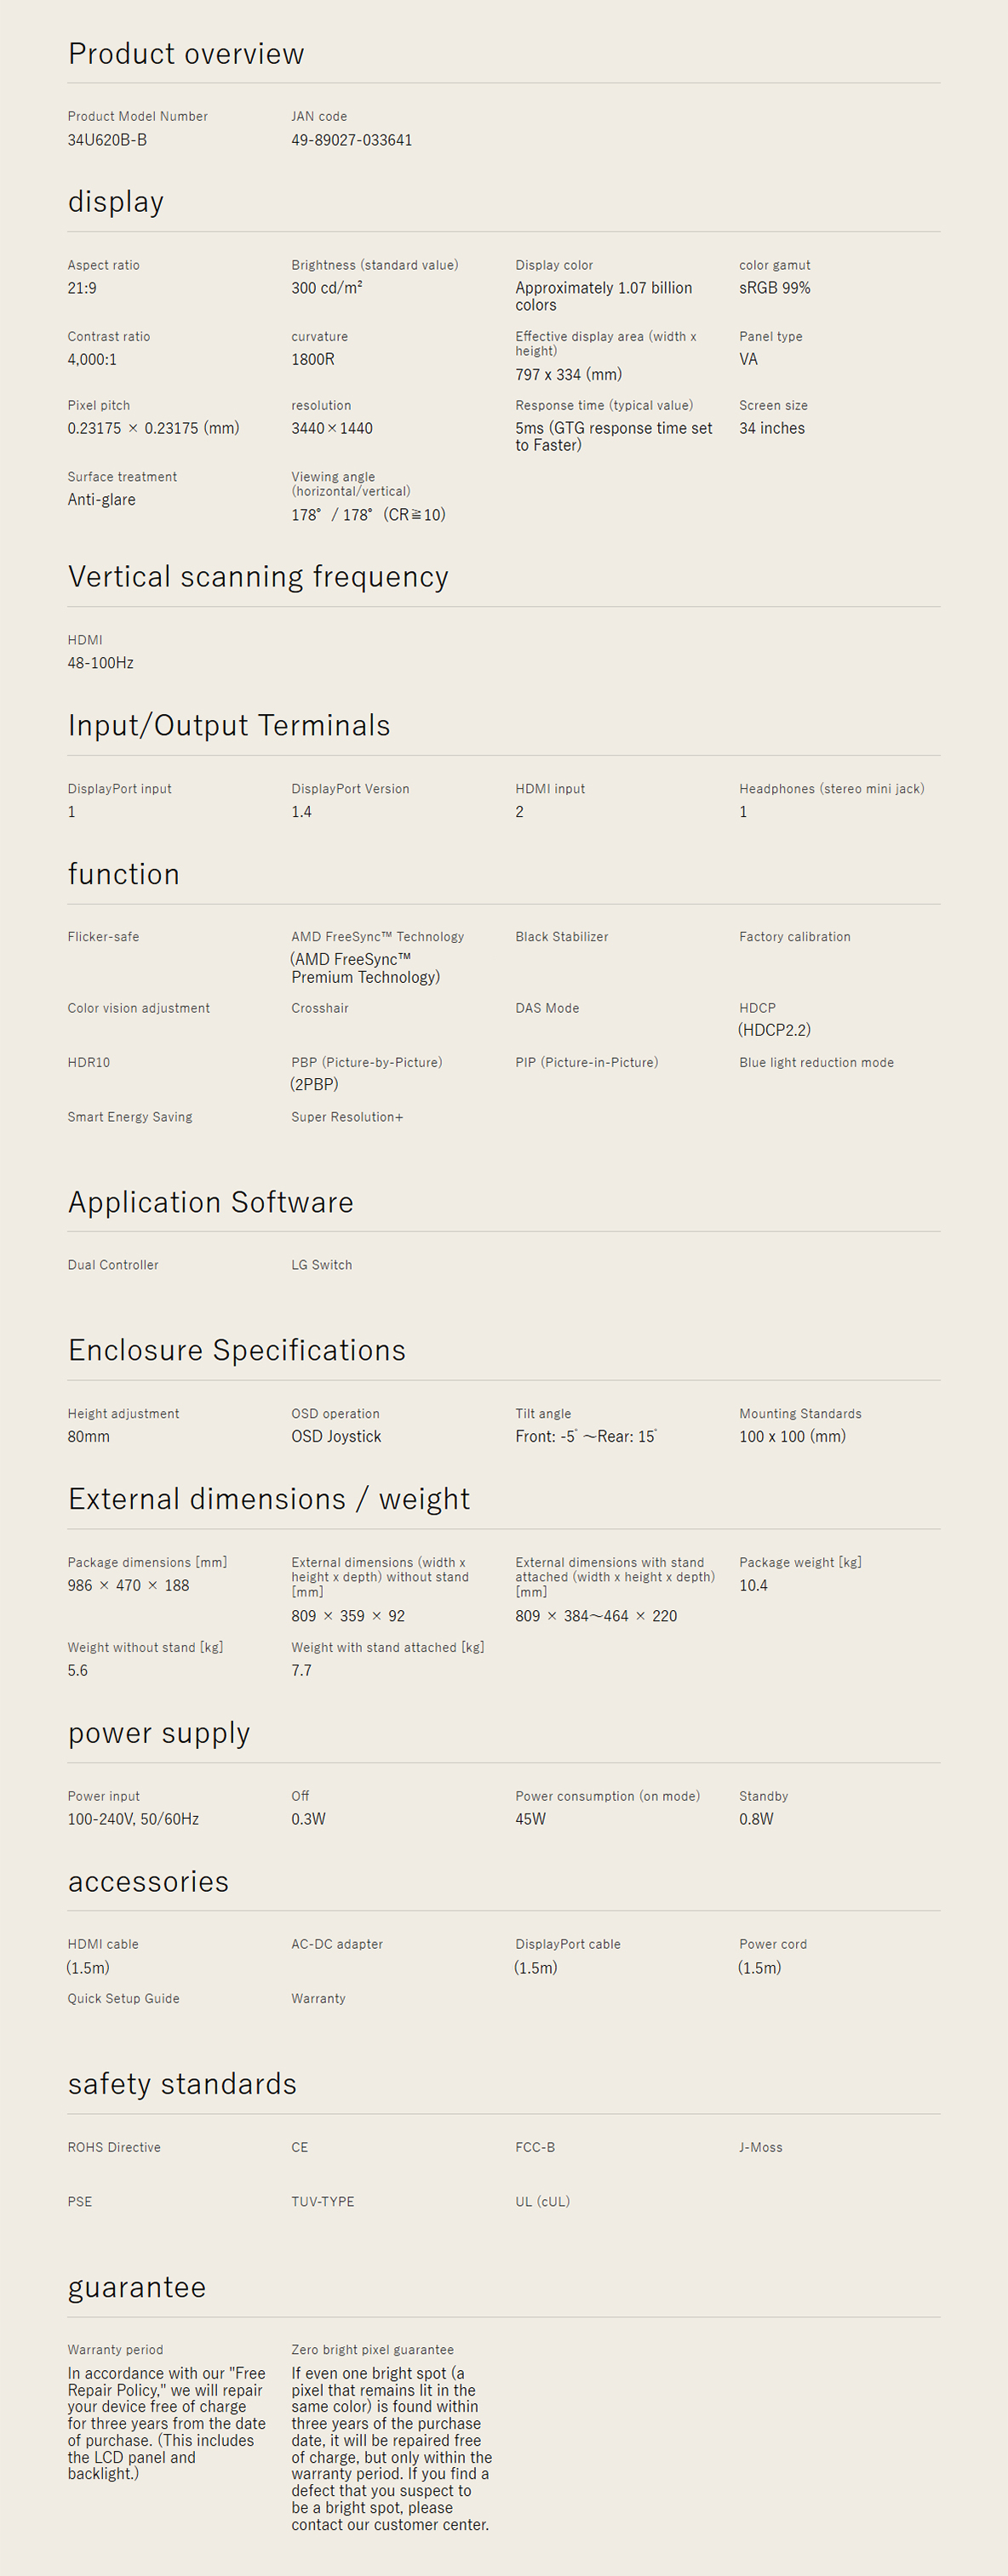Select the product model number 34U620B-B
This screenshot has width=1008, height=2576.
(x=107, y=140)
